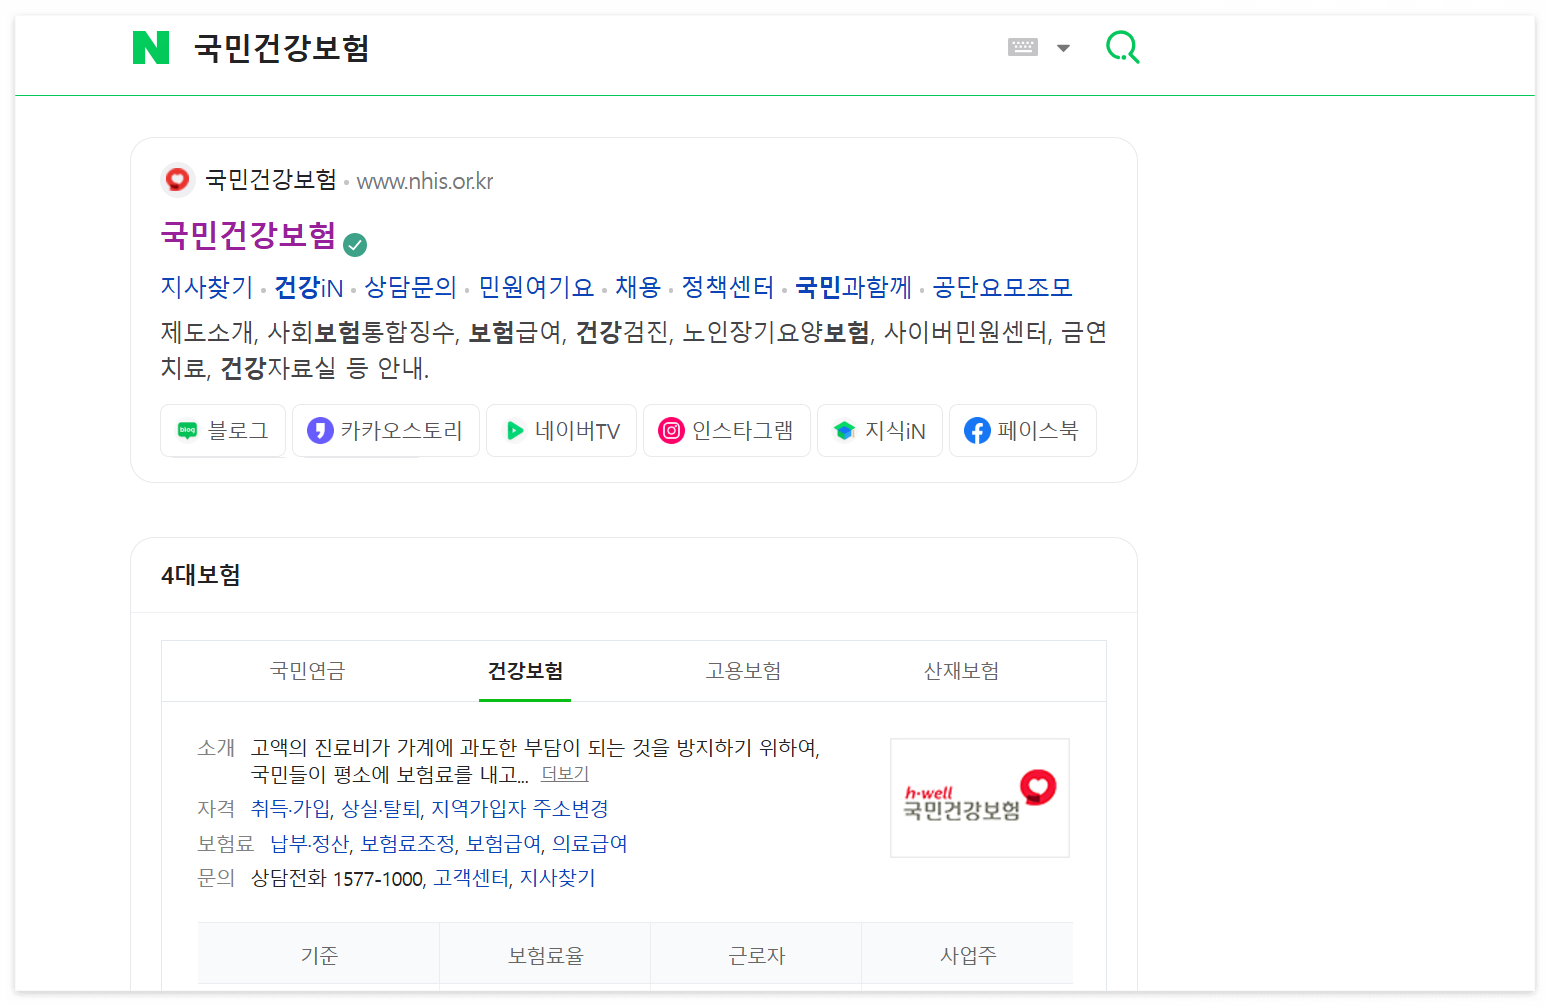Open the 보험급여 link
The width and height of the screenshot is (1550, 1006).
pos(504,844)
